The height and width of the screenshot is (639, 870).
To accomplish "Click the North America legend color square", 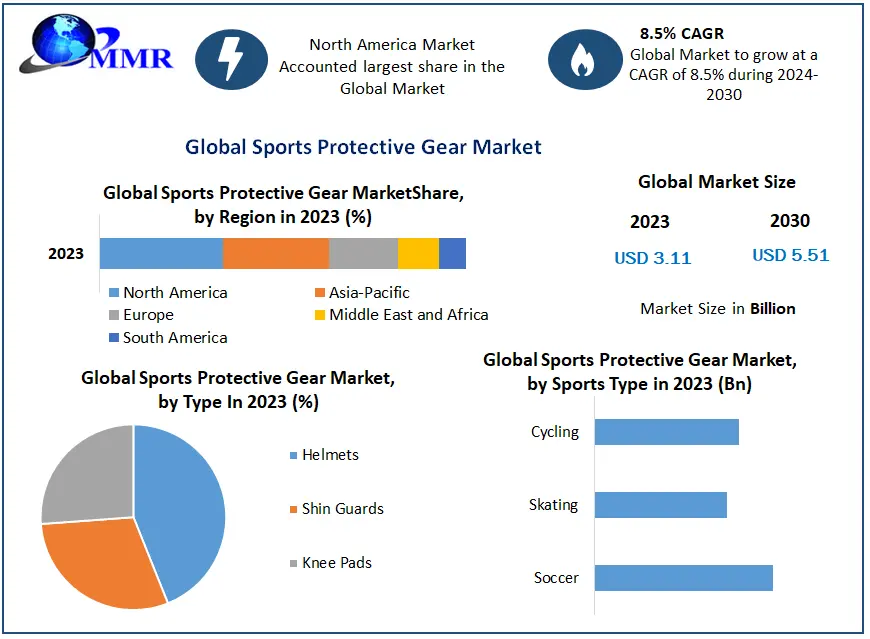I will pos(113,293).
